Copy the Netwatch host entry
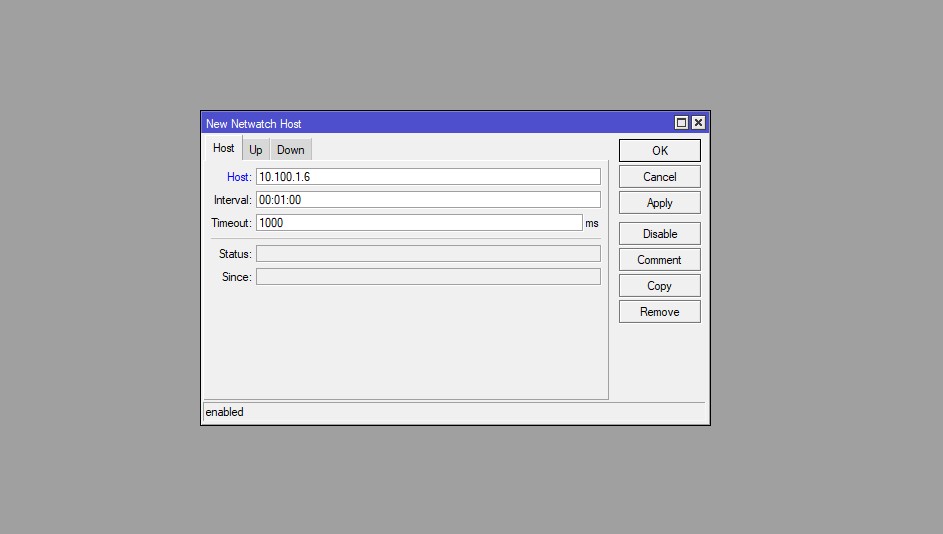The height and width of the screenshot is (534, 943). coord(659,286)
